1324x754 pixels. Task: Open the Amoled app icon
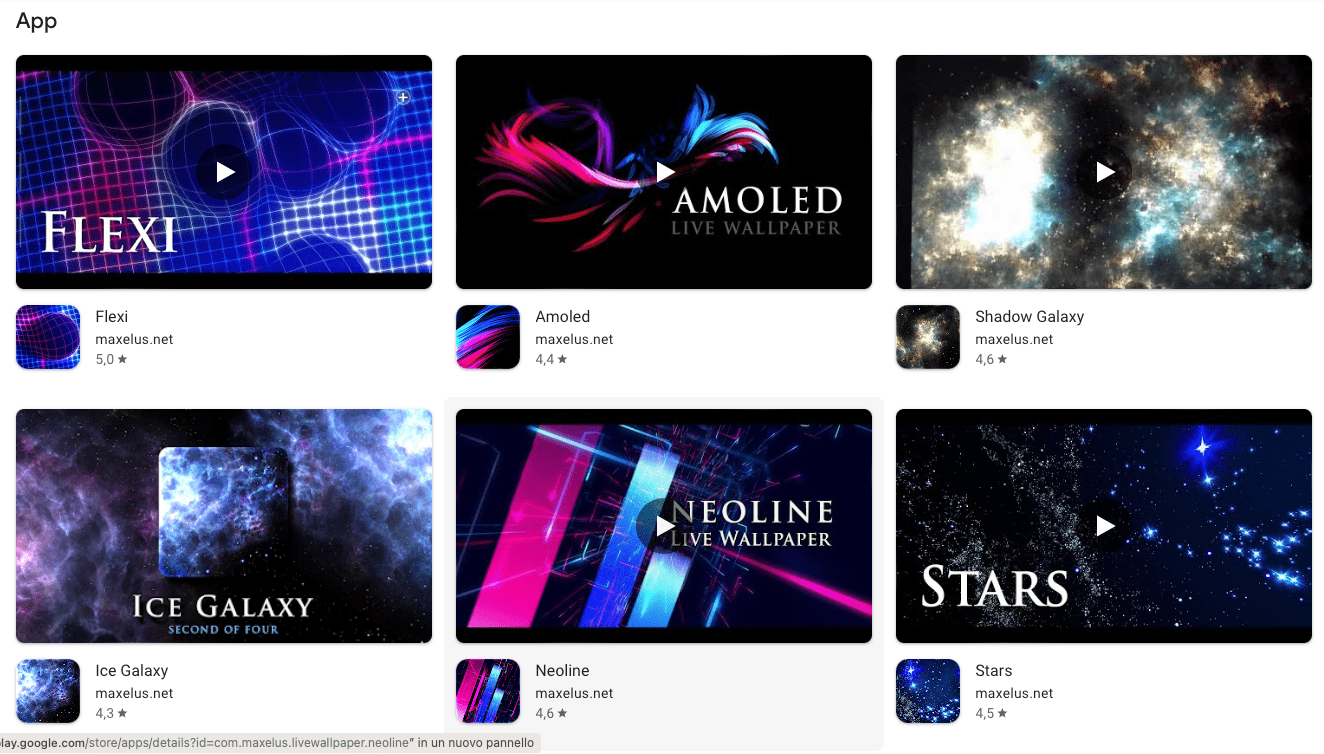point(488,337)
